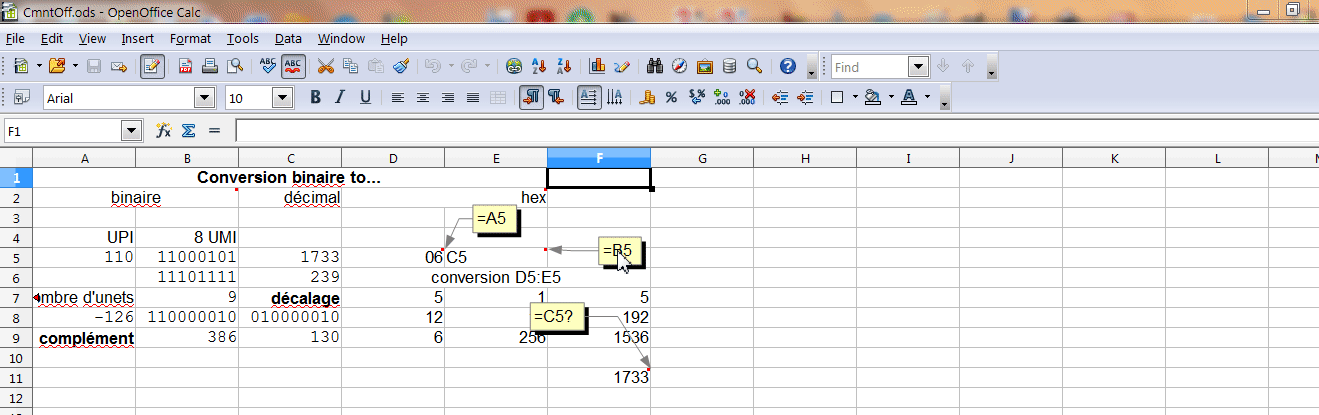Apply the Background Color bucket
Screen dimensions: 1319x415
[x=873, y=97]
